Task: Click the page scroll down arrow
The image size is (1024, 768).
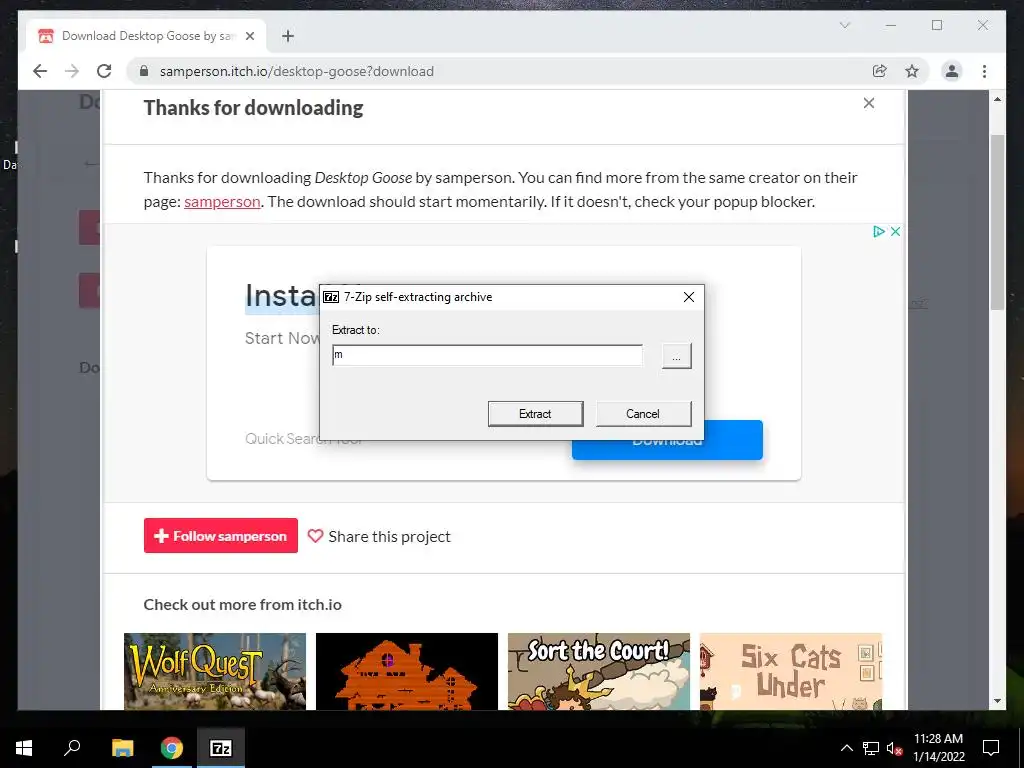Action: (997, 701)
